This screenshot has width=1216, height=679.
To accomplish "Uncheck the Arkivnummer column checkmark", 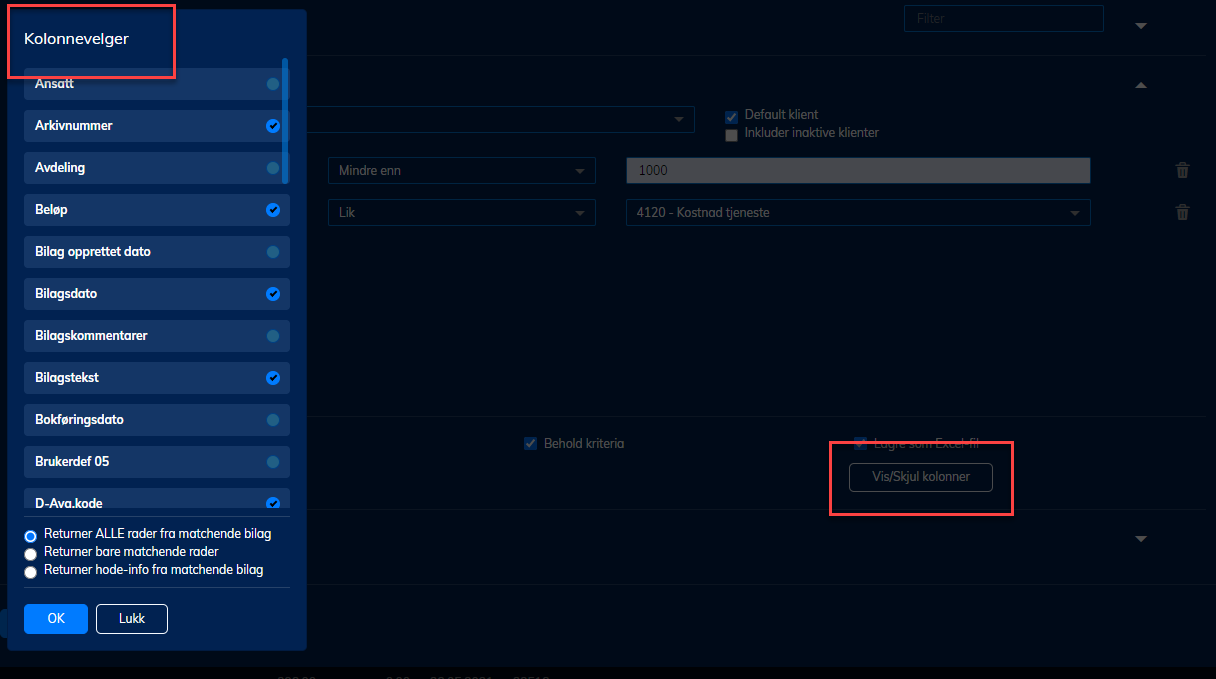I will click(x=272, y=126).
